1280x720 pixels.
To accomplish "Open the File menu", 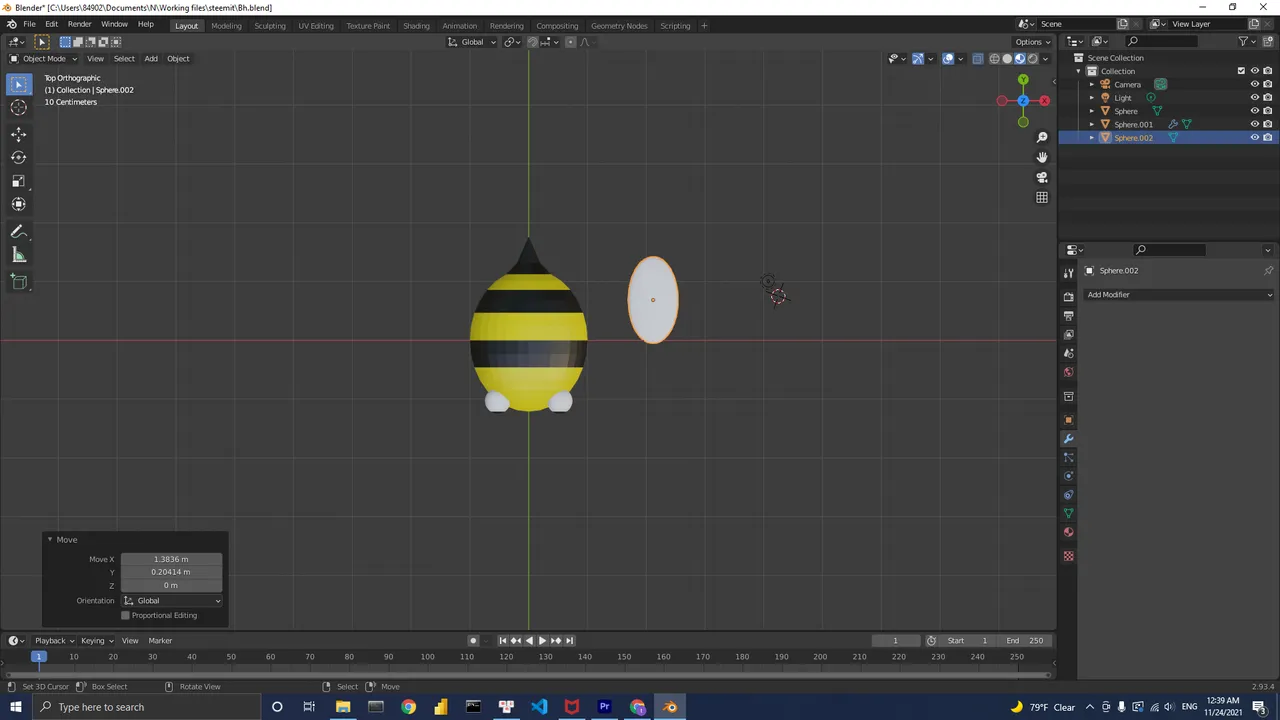I will point(30,24).
